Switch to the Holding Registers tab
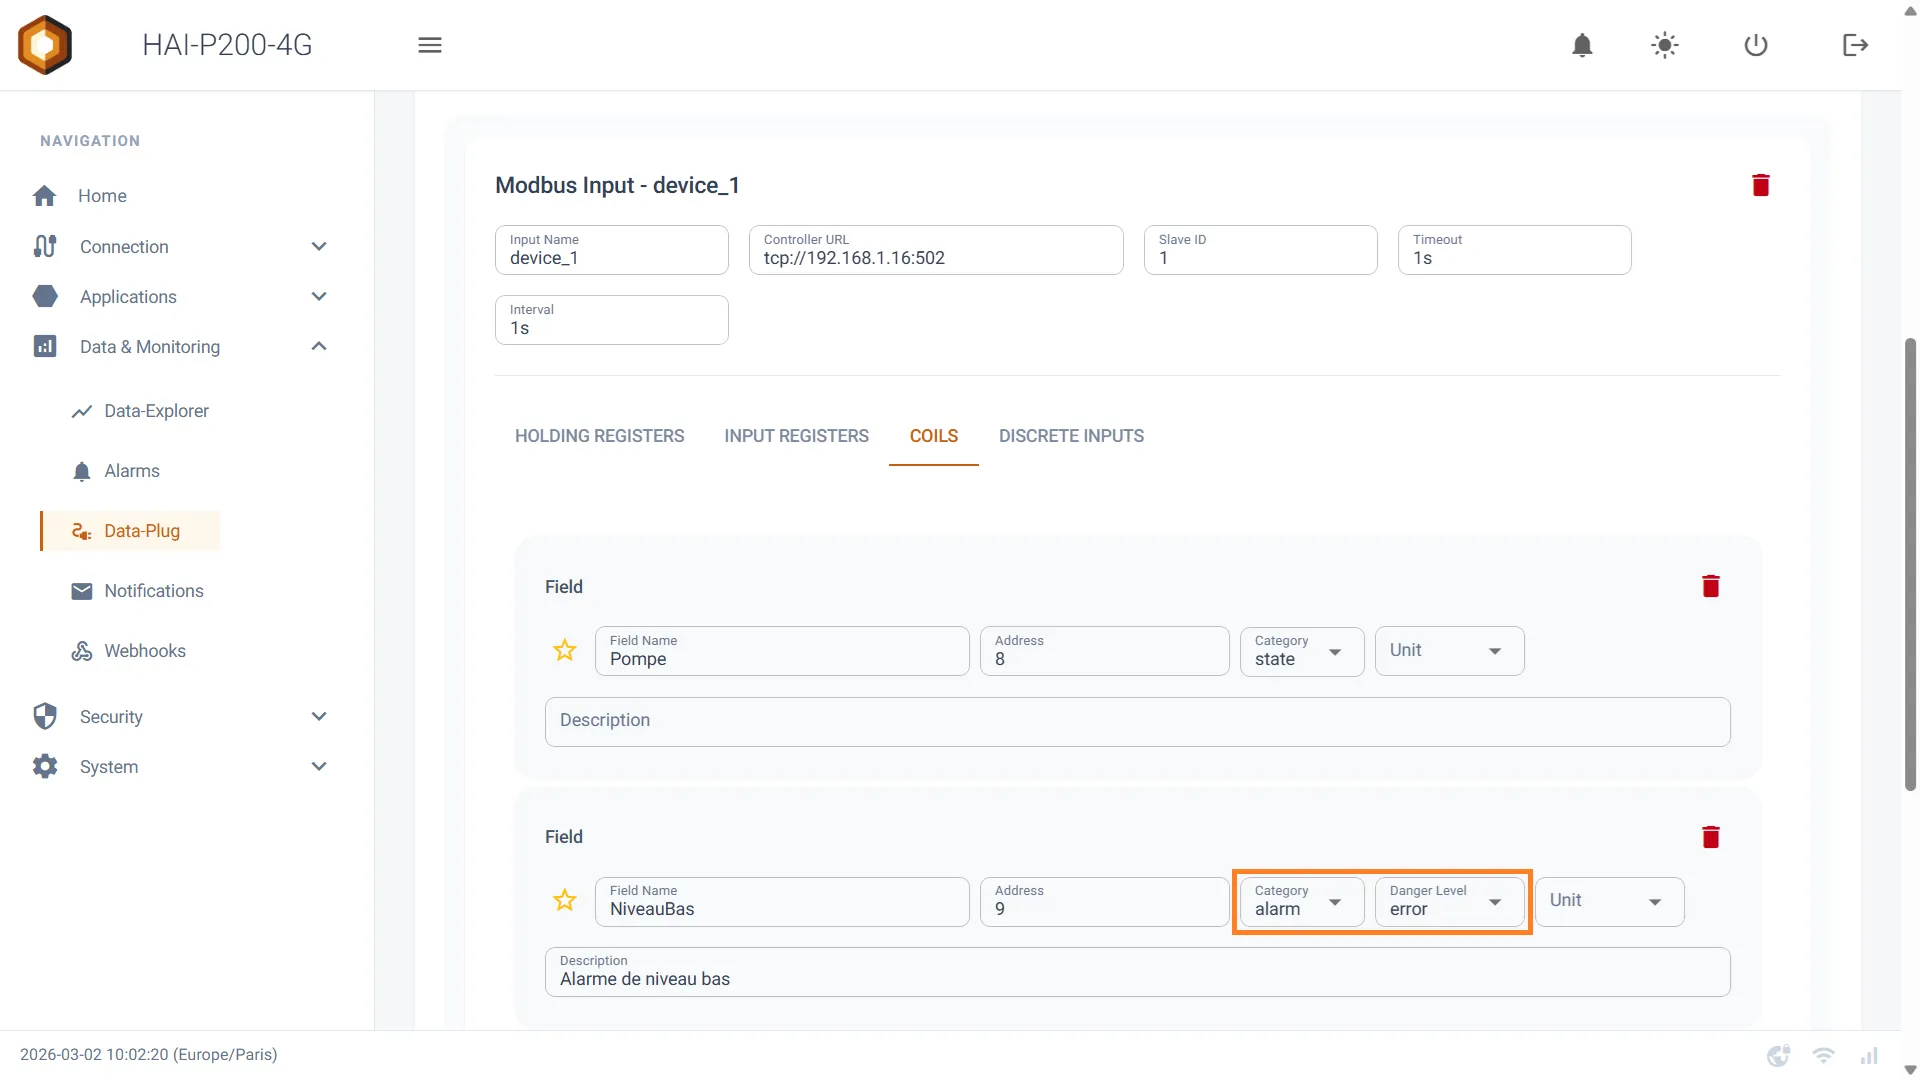The height and width of the screenshot is (1080, 1920). tap(599, 436)
